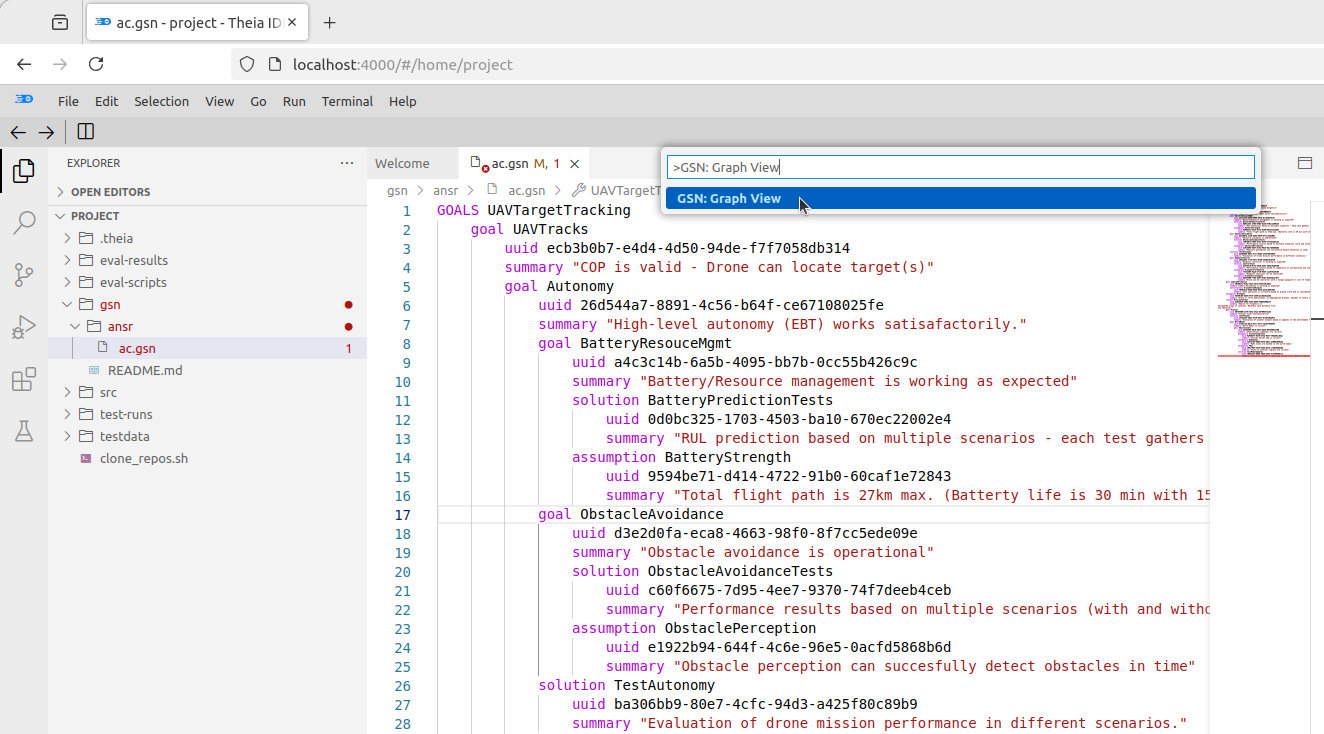Click the navigate back arrow in the Theia toolbar
Image resolution: width=1324 pixels, height=734 pixels.
(18, 132)
